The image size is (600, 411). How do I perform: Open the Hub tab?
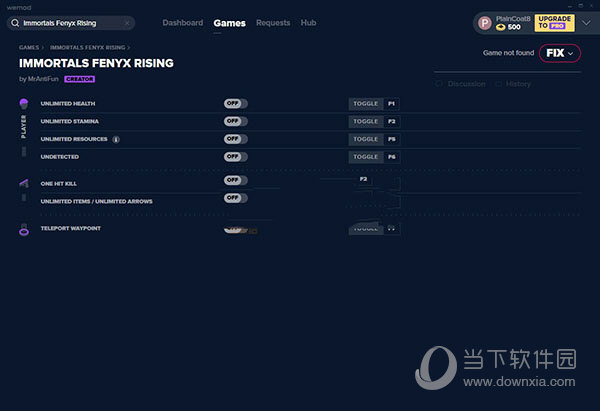[308, 23]
